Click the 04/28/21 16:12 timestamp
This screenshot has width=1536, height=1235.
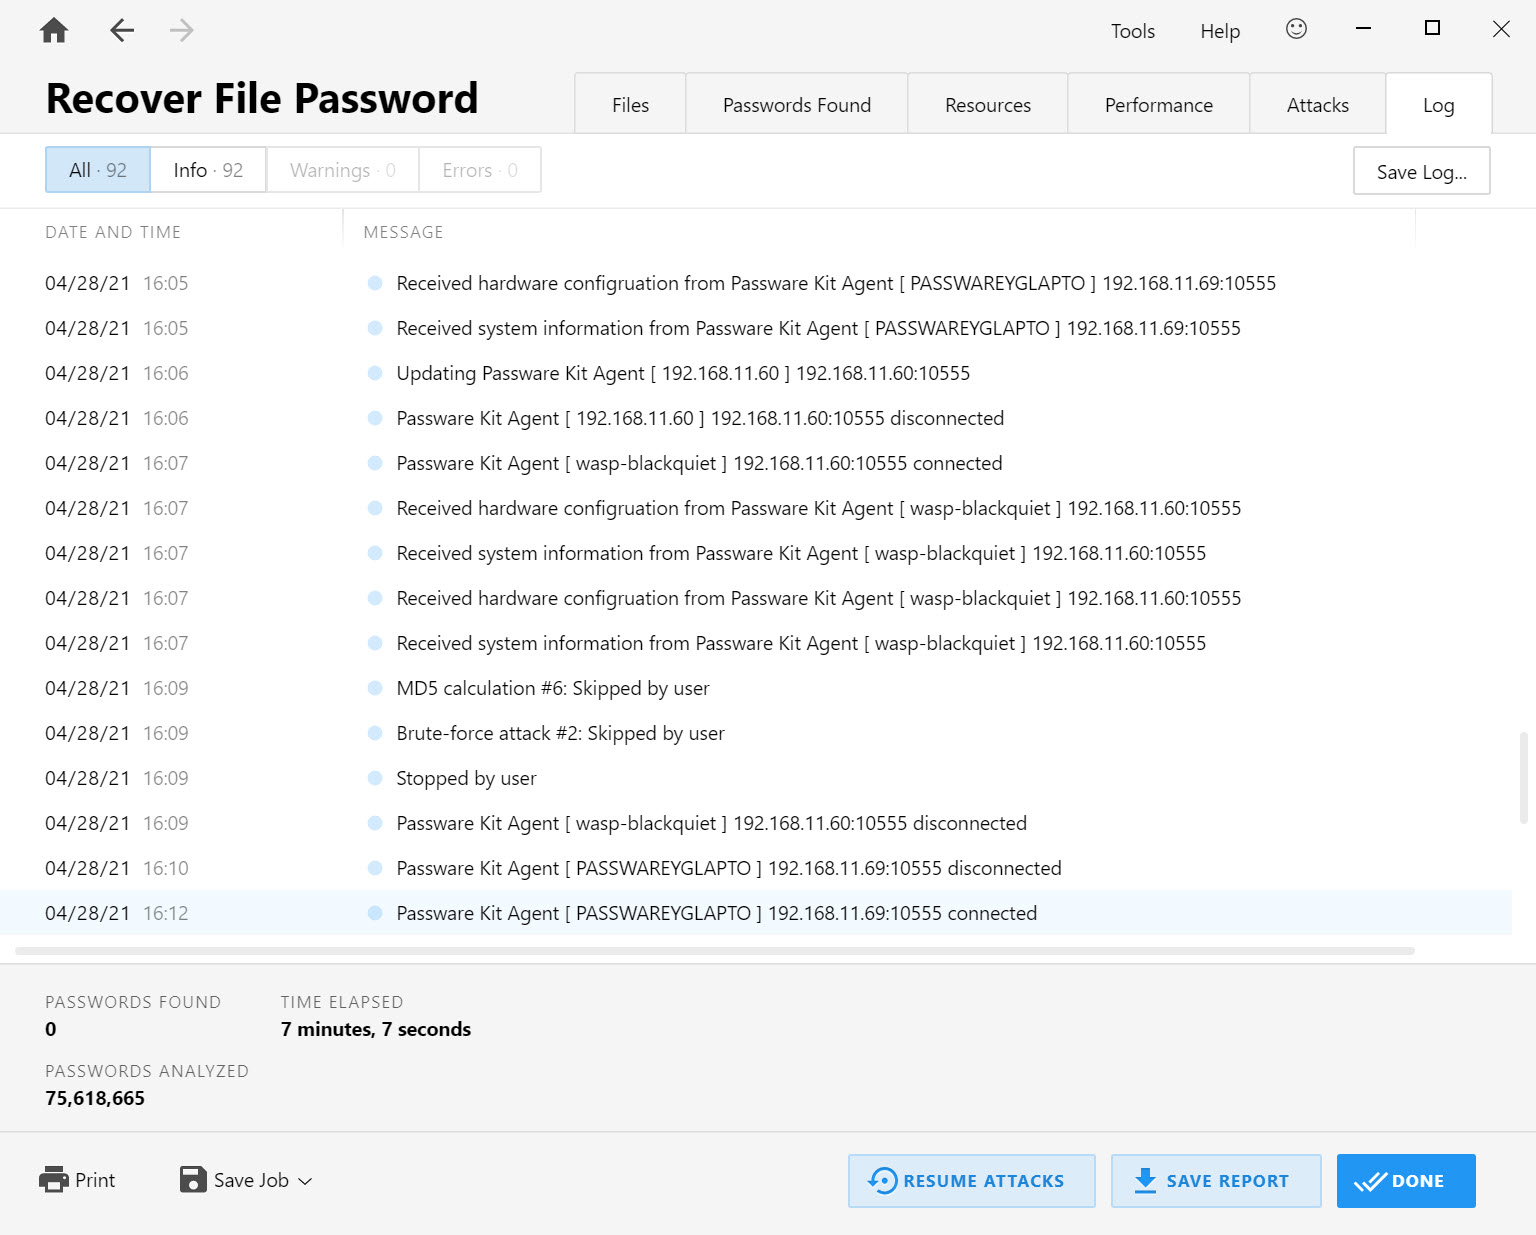[117, 913]
